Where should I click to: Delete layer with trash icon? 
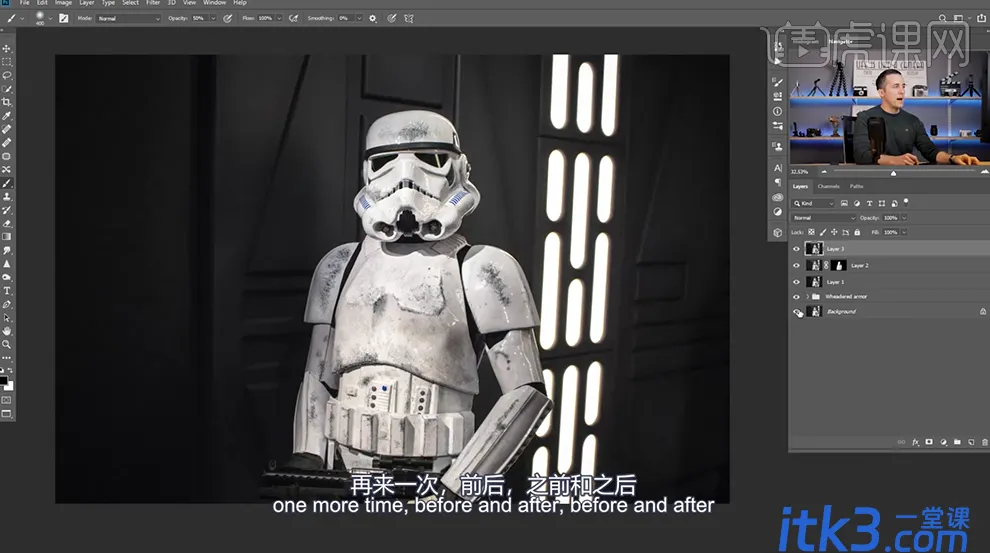[x=984, y=443]
